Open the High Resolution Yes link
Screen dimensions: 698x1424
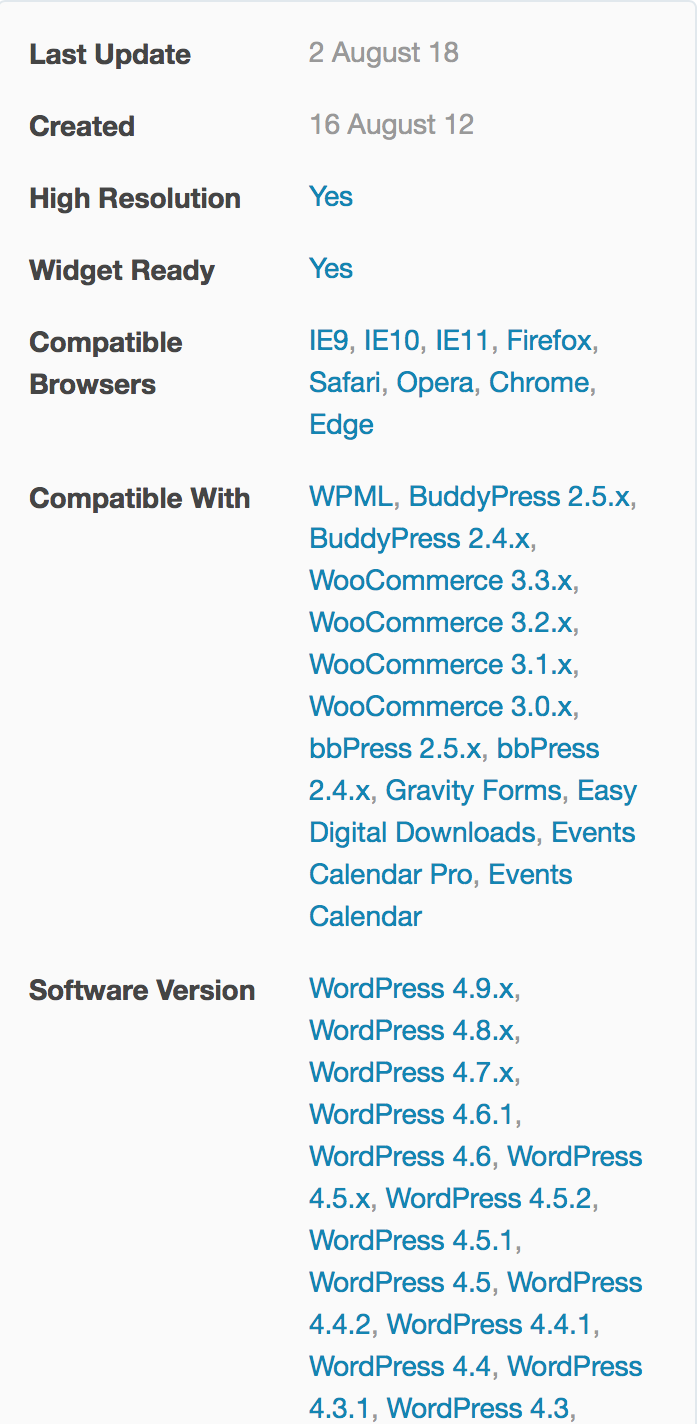(331, 197)
